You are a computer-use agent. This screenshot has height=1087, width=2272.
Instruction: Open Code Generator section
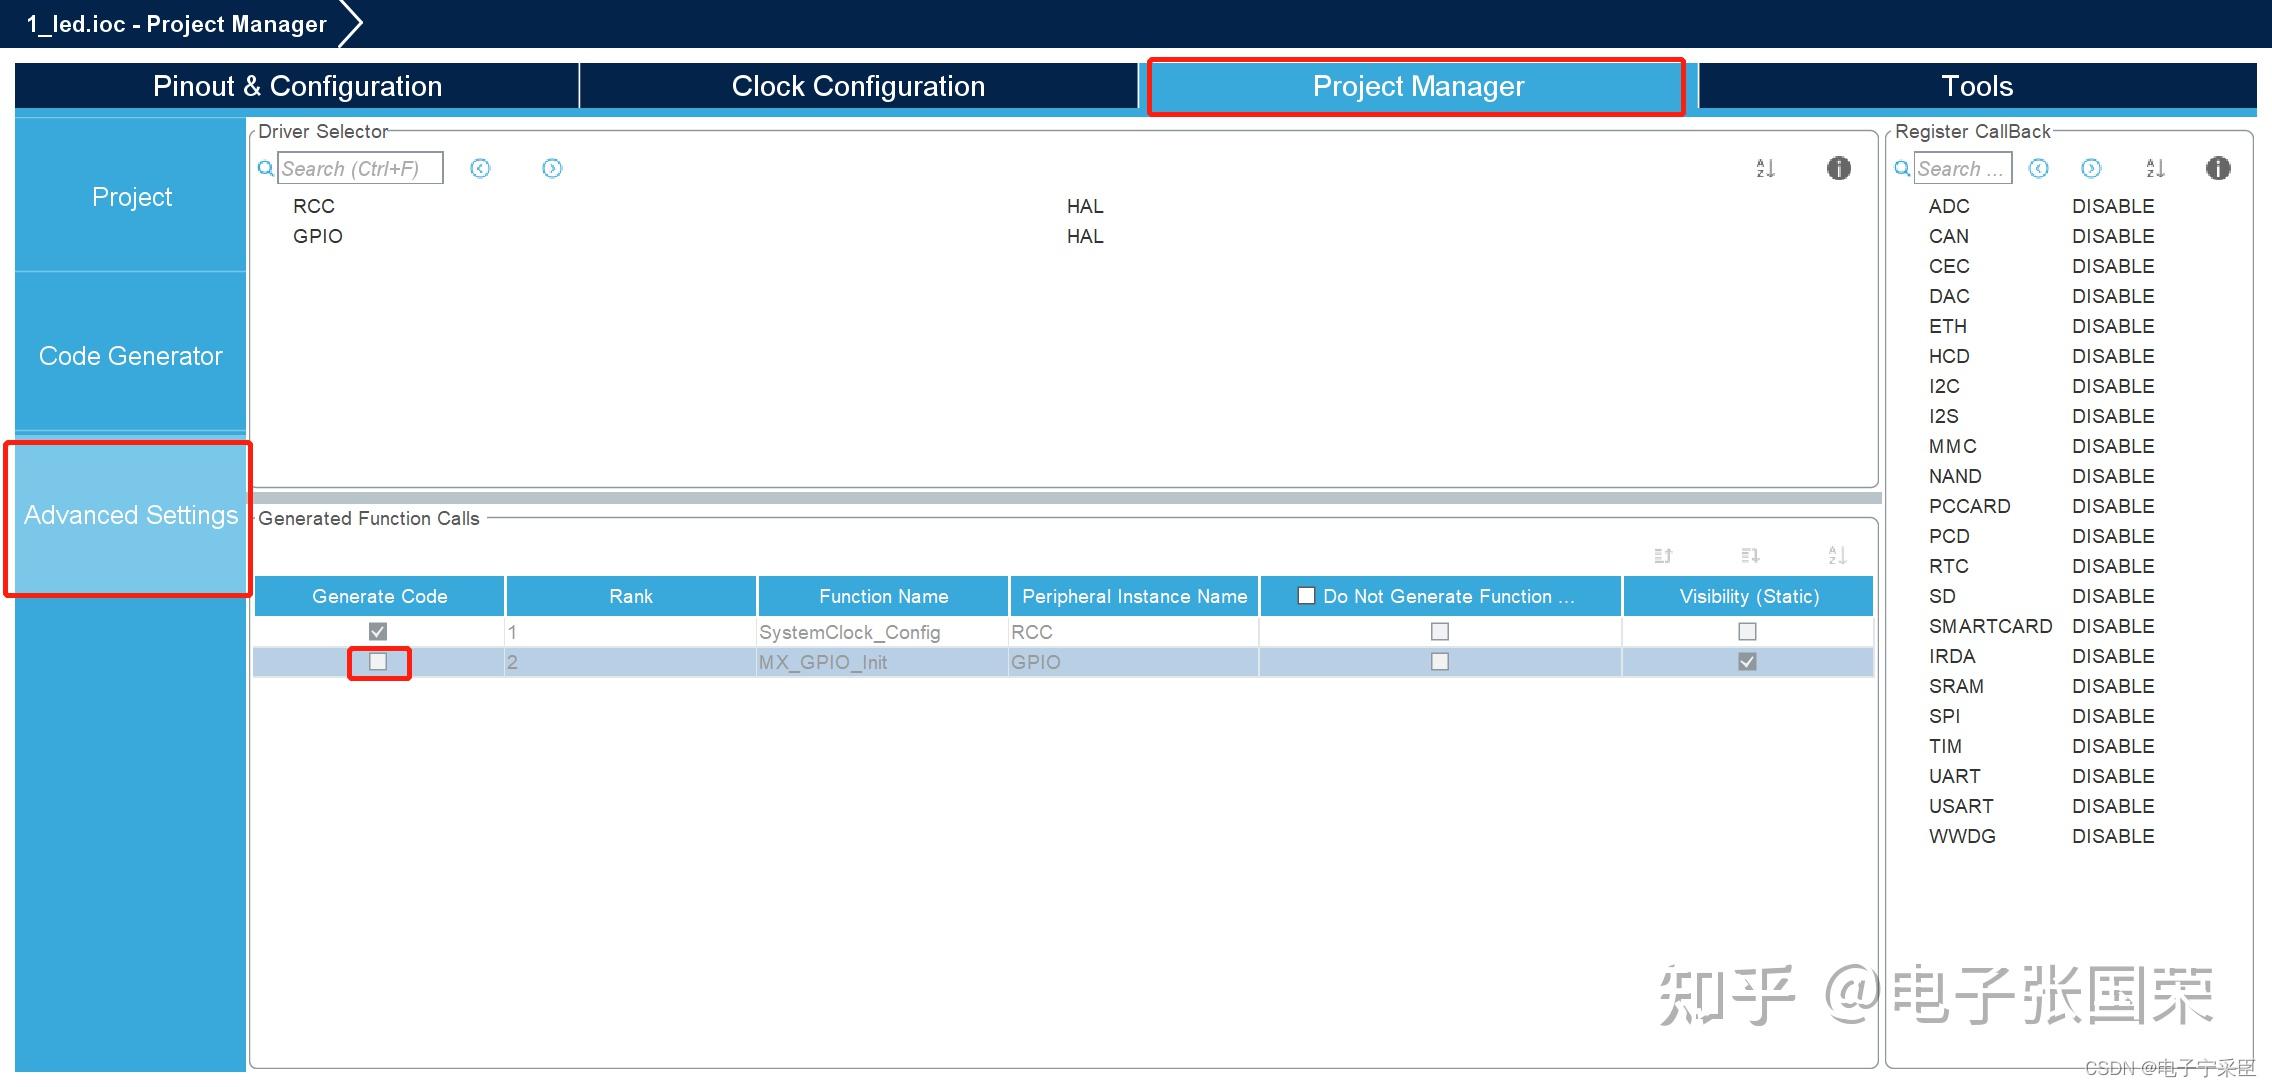point(131,356)
